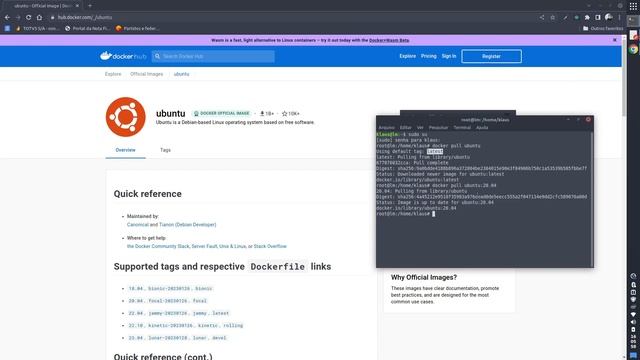Toggle the browser side panel icon
This screenshot has width=640, height=360.
tap(598, 18)
